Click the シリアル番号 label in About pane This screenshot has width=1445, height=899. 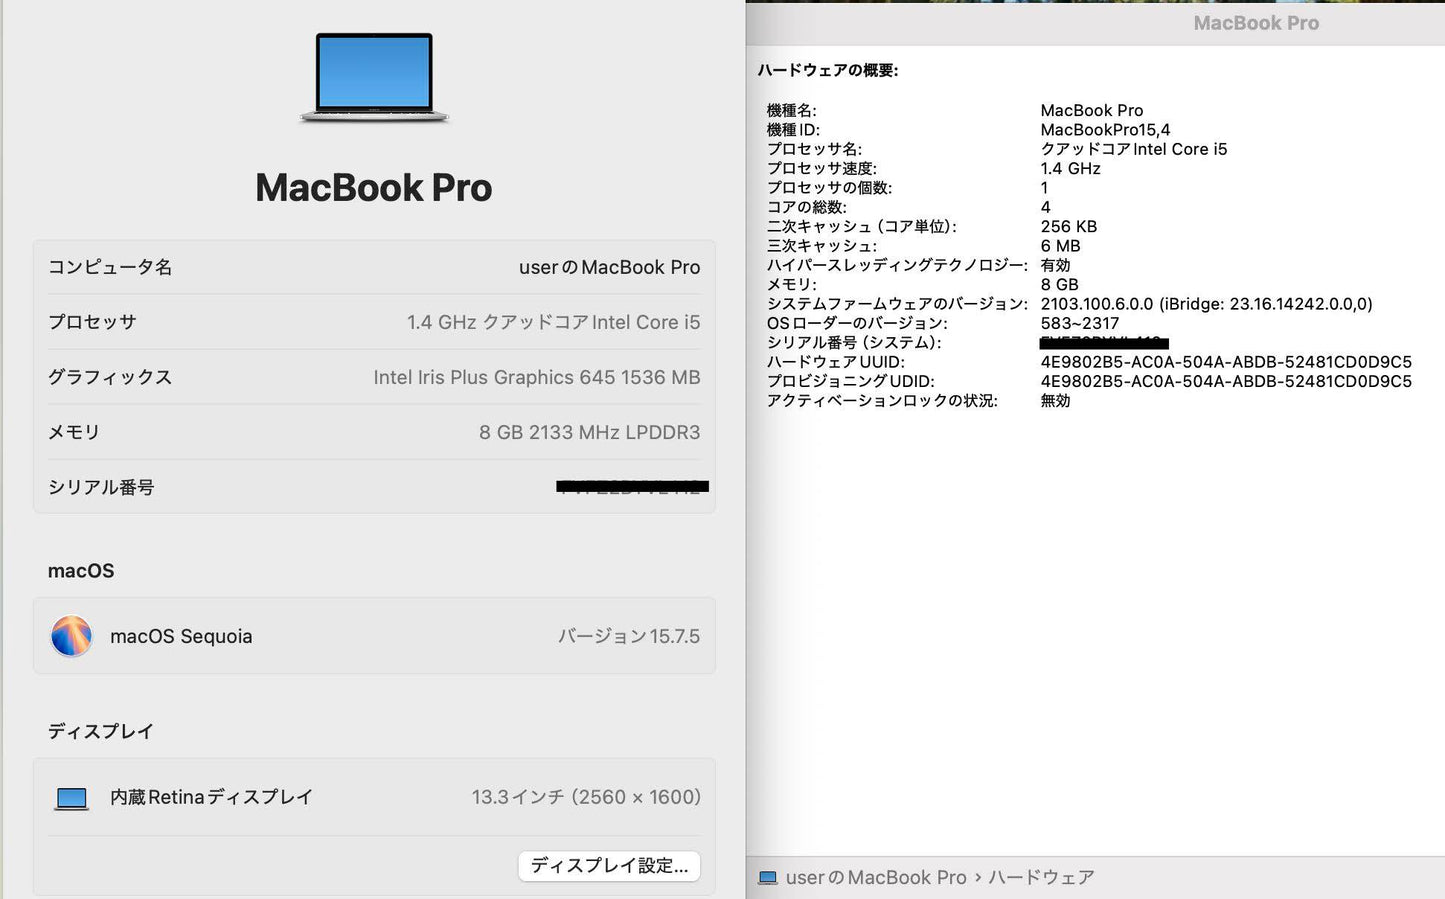[x=101, y=487]
